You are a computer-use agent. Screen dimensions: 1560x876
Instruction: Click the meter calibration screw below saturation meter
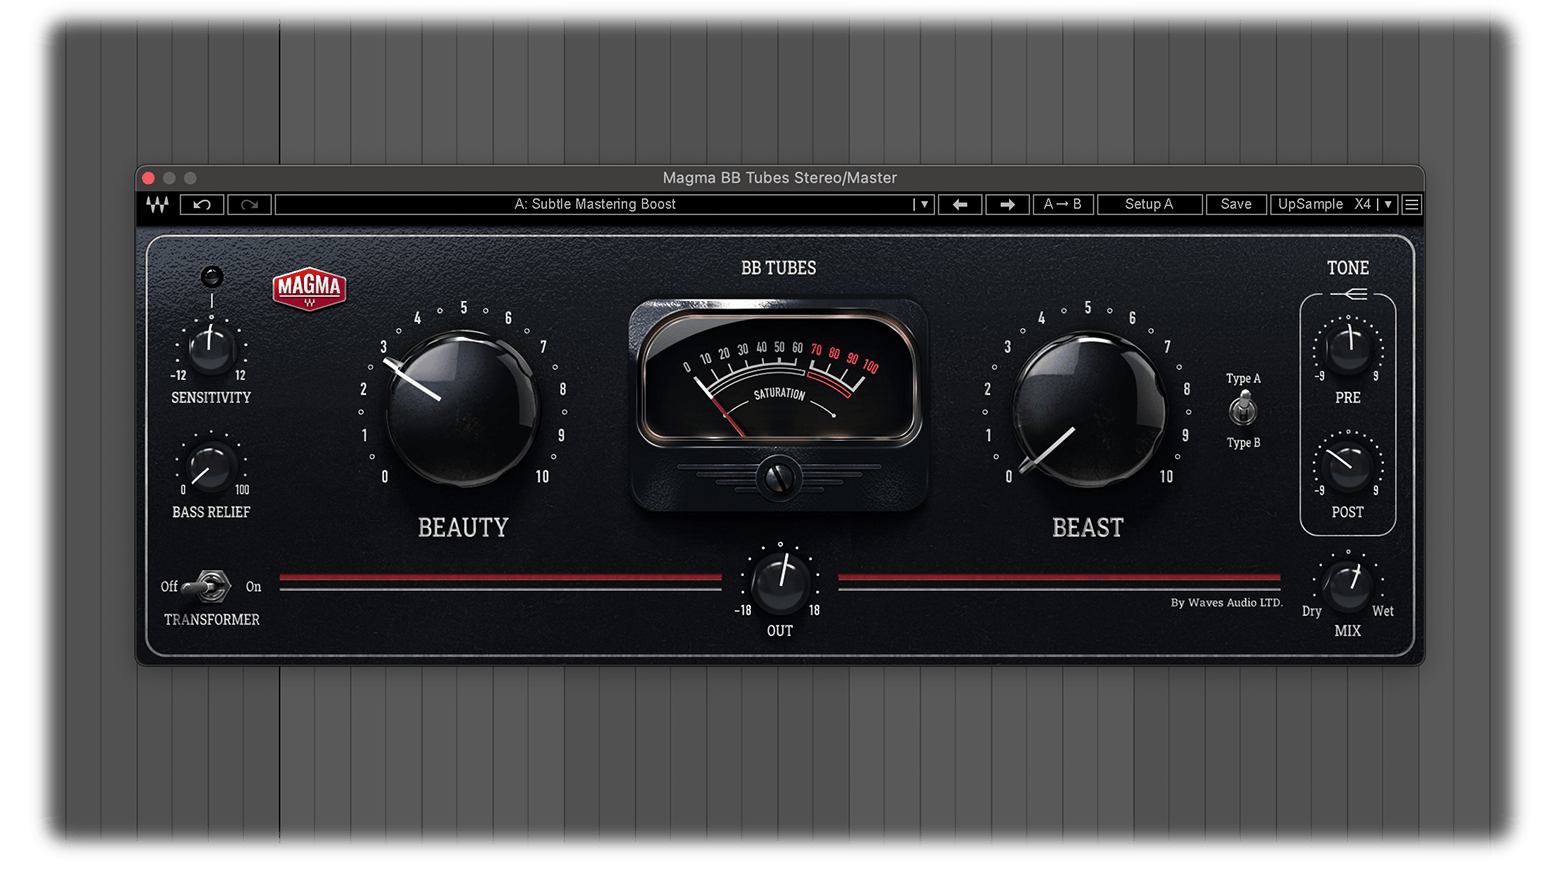778,478
